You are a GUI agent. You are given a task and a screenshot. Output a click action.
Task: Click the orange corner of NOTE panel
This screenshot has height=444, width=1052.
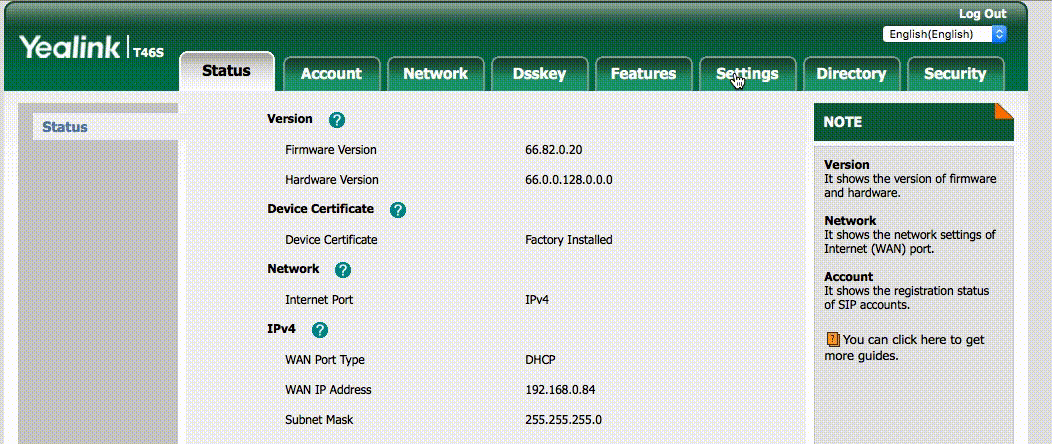[x=1003, y=112]
